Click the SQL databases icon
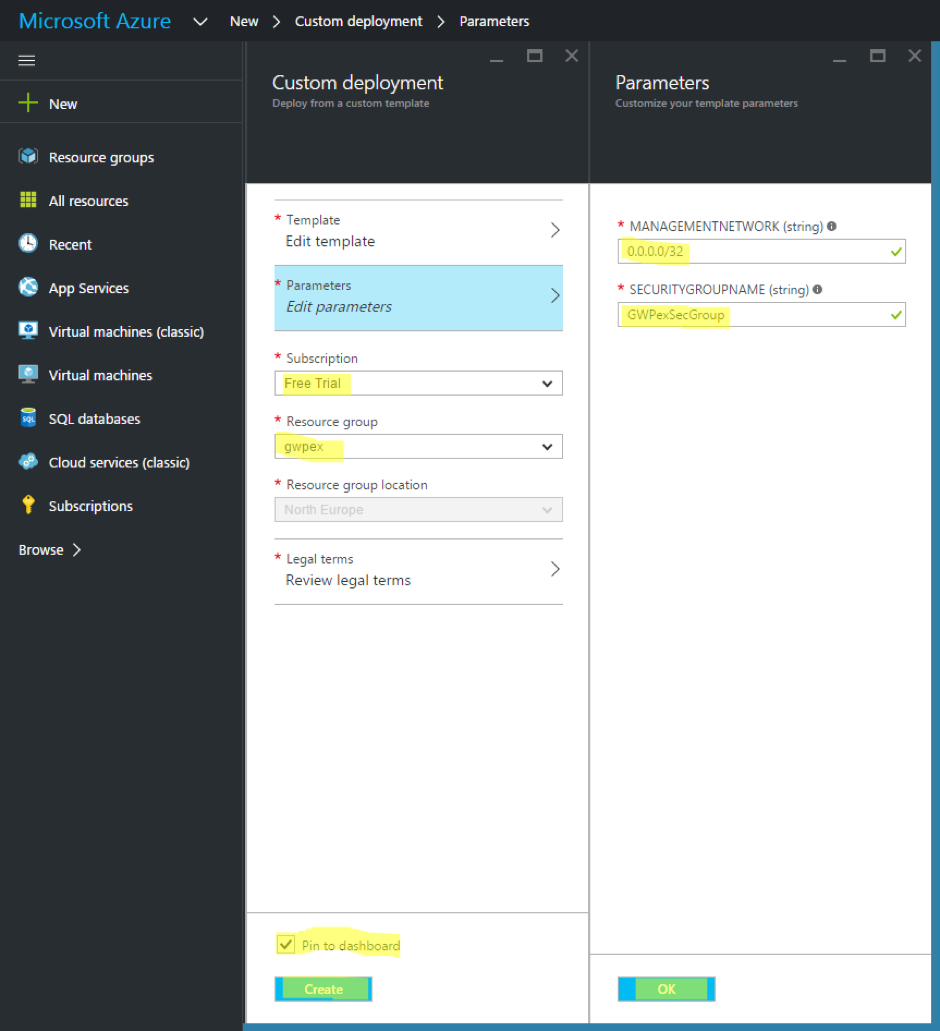This screenshot has height=1031, width=940. tap(28, 418)
